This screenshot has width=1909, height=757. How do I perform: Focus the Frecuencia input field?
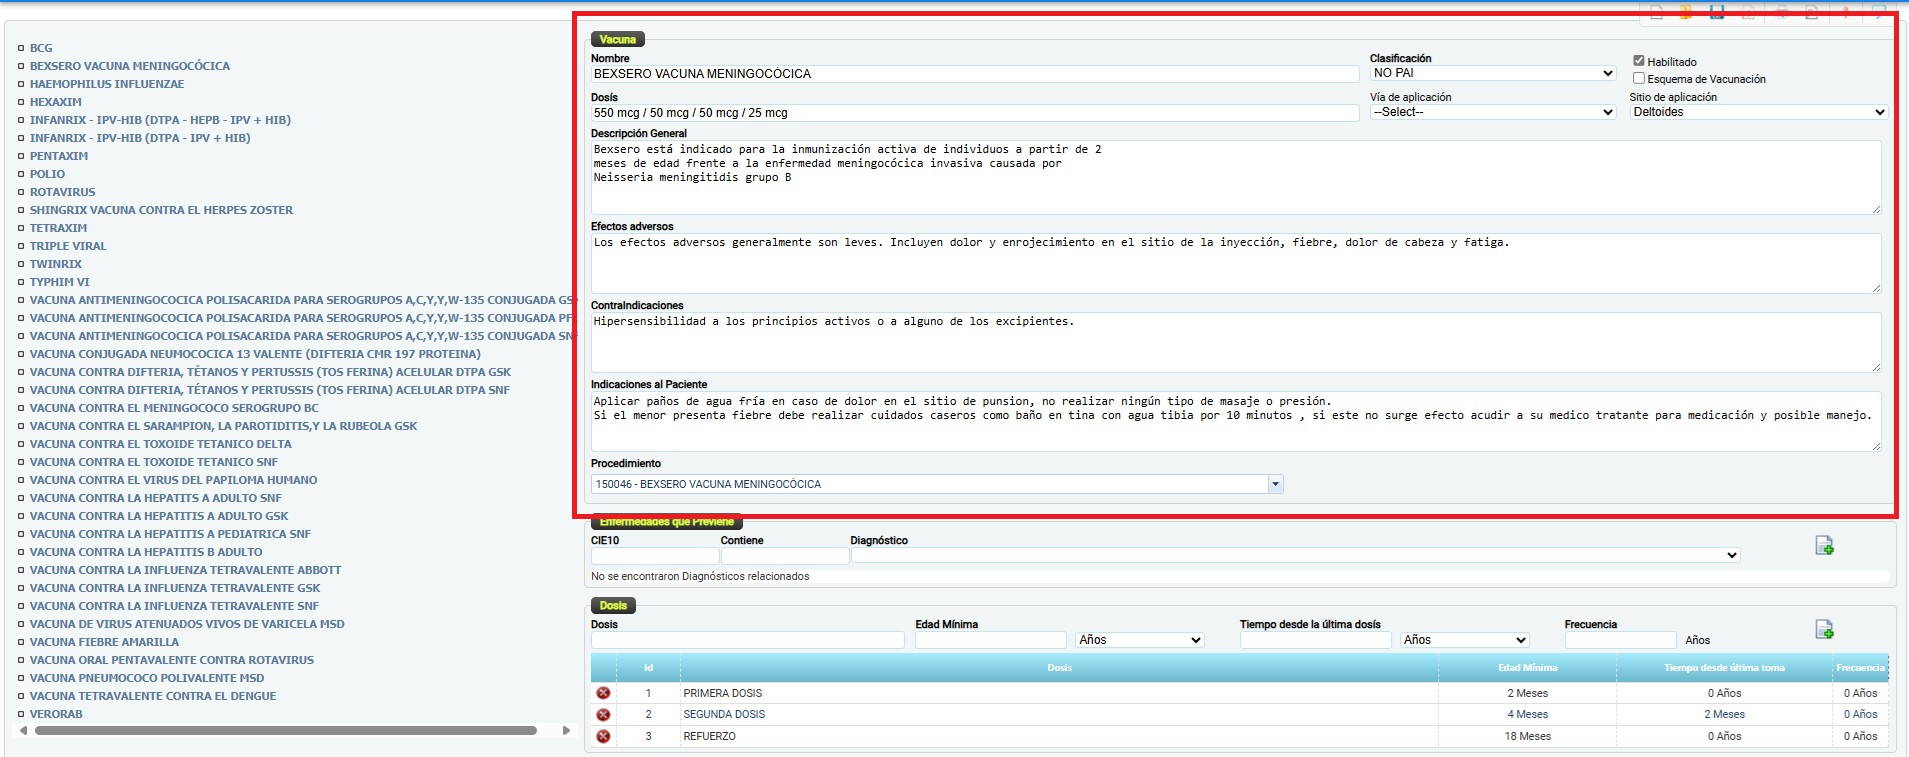[x=1620, y=640]
